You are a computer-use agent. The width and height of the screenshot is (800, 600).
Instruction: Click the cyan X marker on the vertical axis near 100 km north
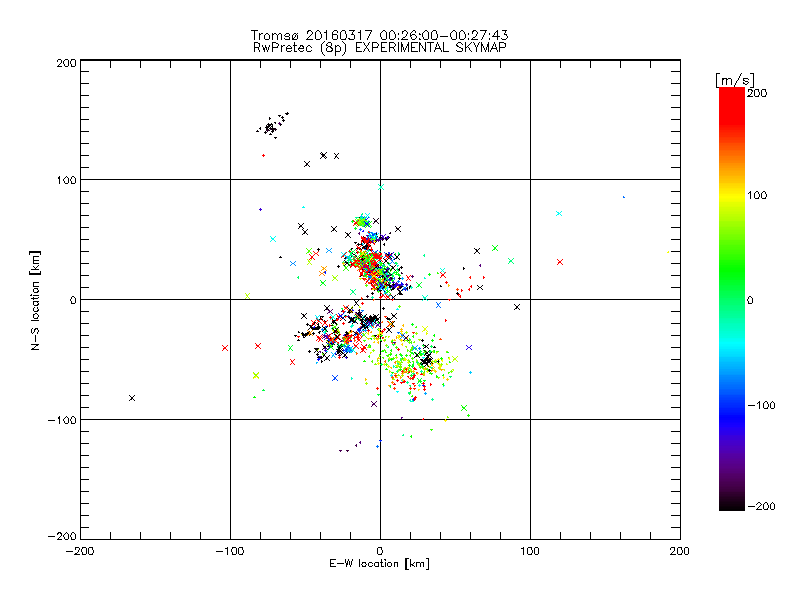(381, 187)
